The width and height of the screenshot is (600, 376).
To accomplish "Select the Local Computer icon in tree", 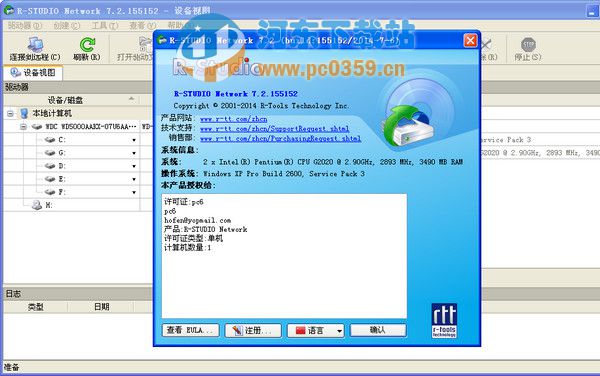I will pos(24,113).
